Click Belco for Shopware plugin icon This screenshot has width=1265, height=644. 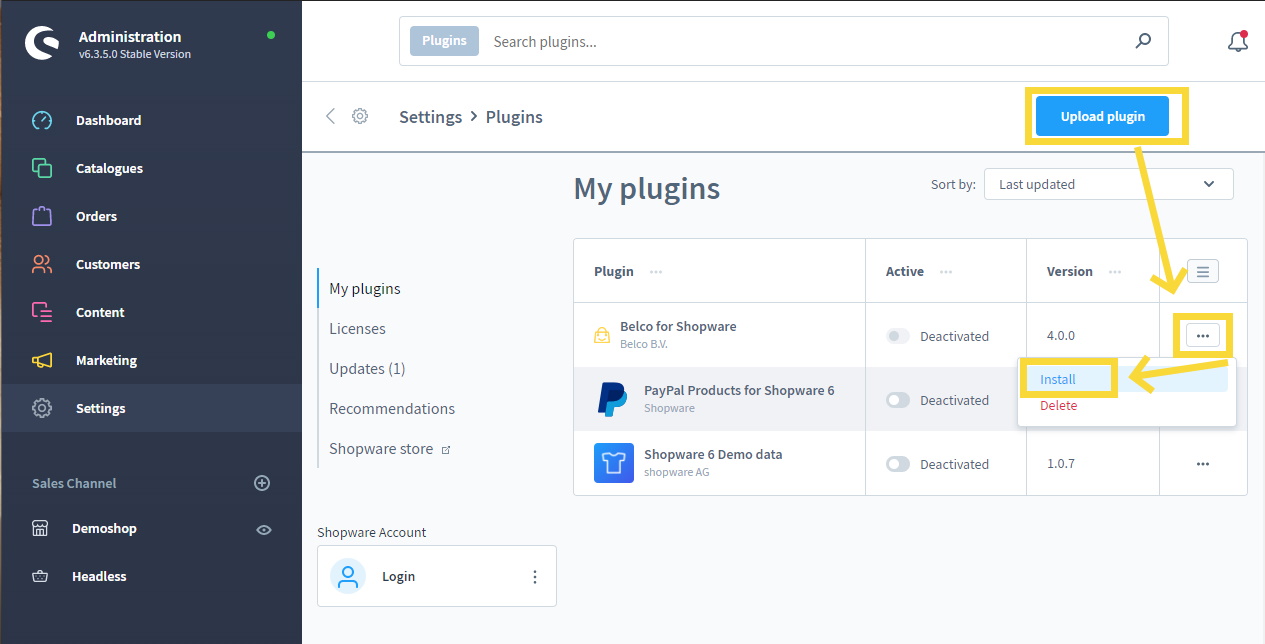pyautogui.click(x=601, y=335)
